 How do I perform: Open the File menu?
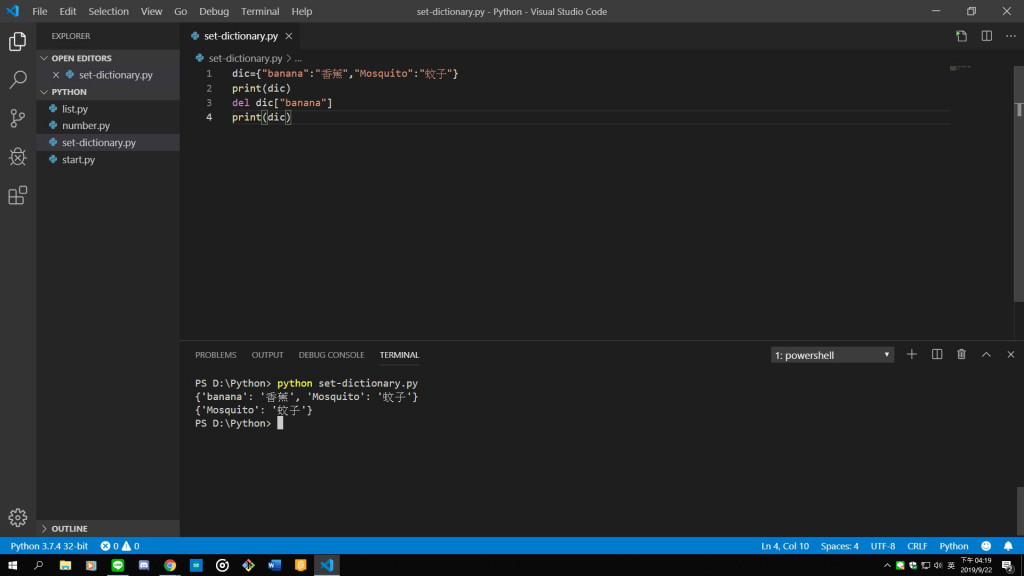pyautogui.click(x=40, y=11)
